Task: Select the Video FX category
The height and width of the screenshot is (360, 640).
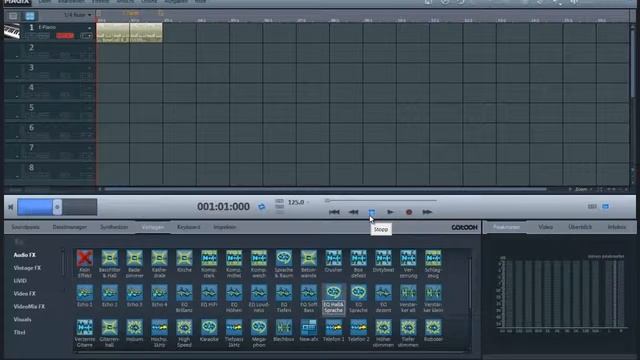Action: (24, 294)
